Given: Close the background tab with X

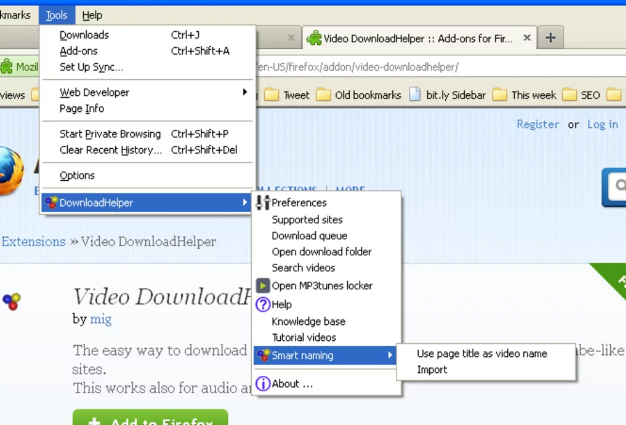Looking at the screenshot, I should (291, 38).
